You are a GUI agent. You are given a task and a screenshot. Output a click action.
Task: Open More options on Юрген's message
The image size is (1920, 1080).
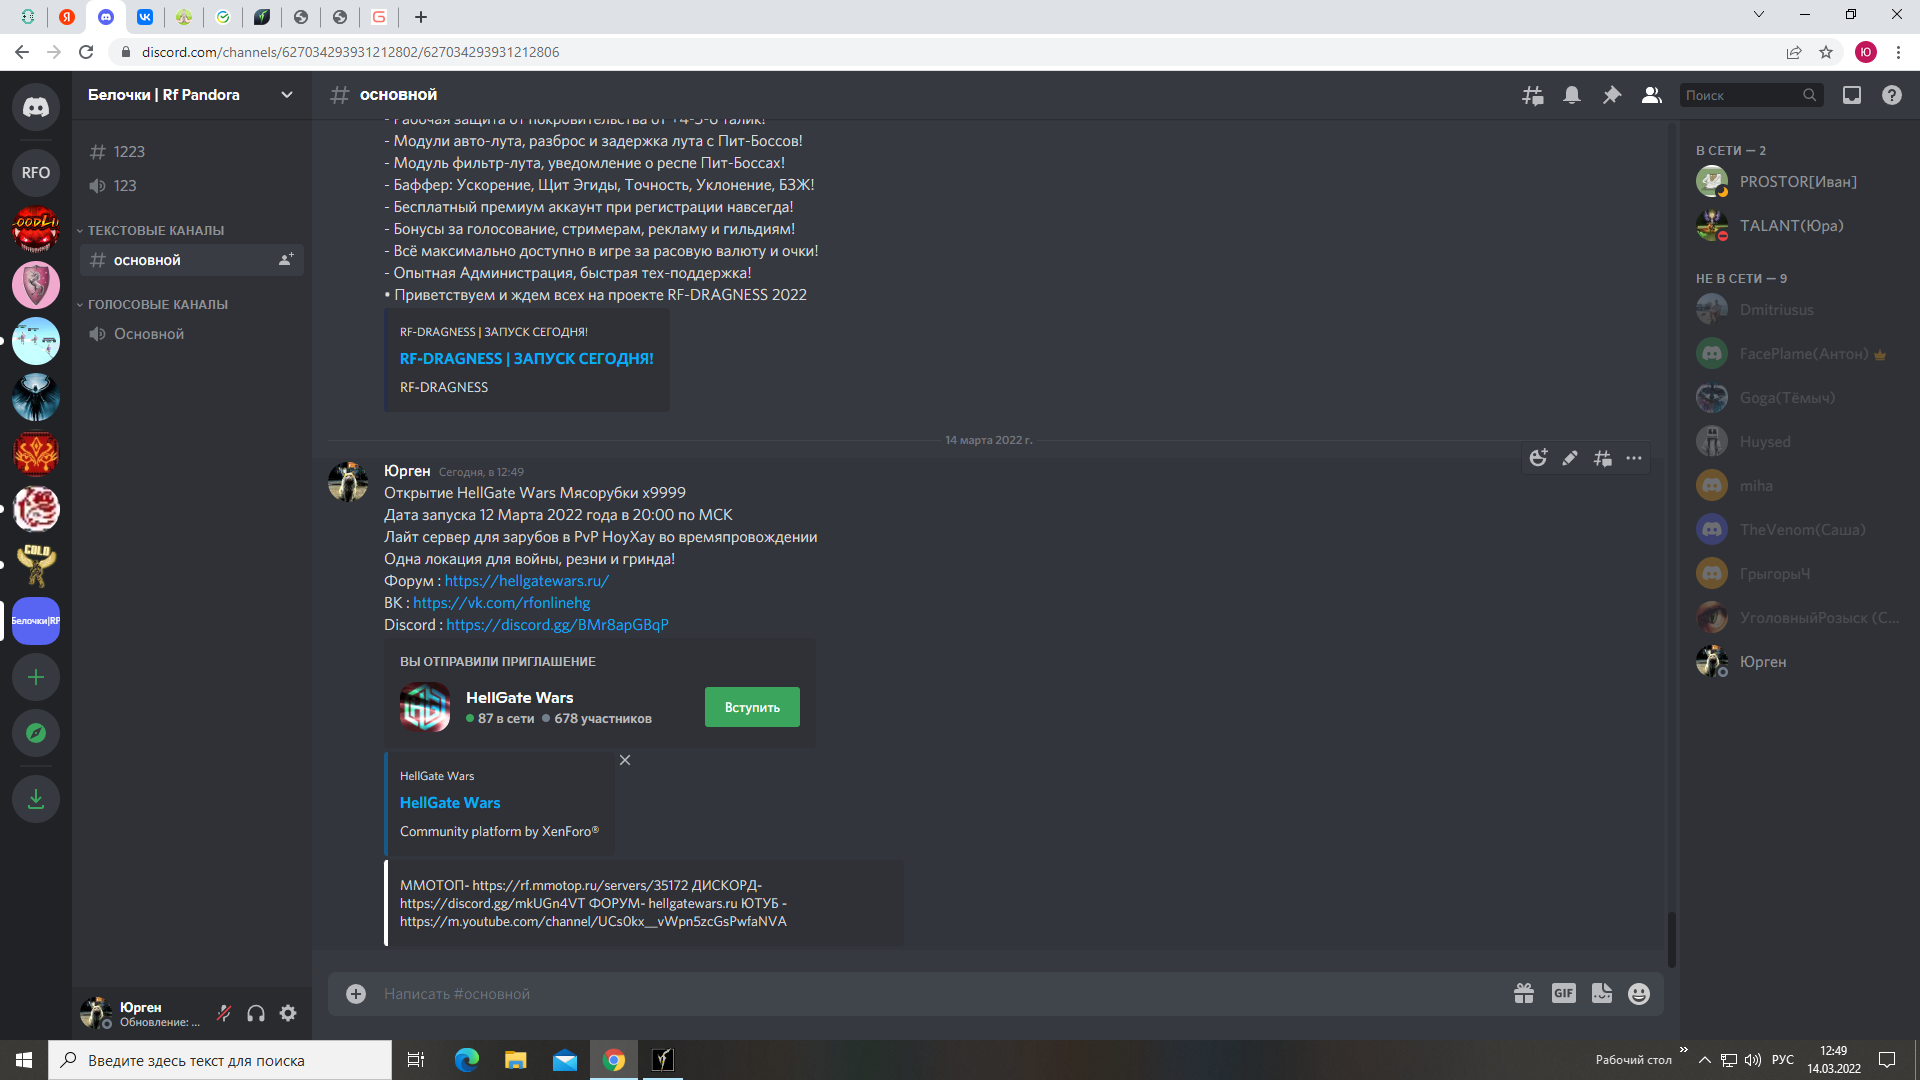pos(1634,458)
